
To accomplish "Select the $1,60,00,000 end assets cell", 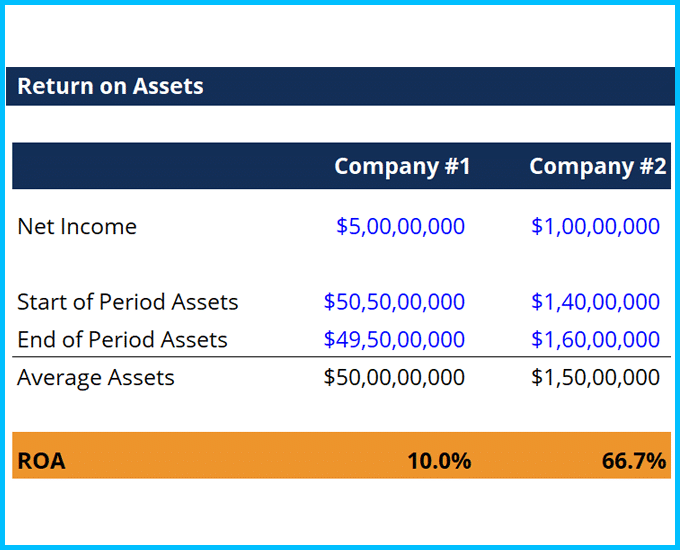I will (595, 340).
